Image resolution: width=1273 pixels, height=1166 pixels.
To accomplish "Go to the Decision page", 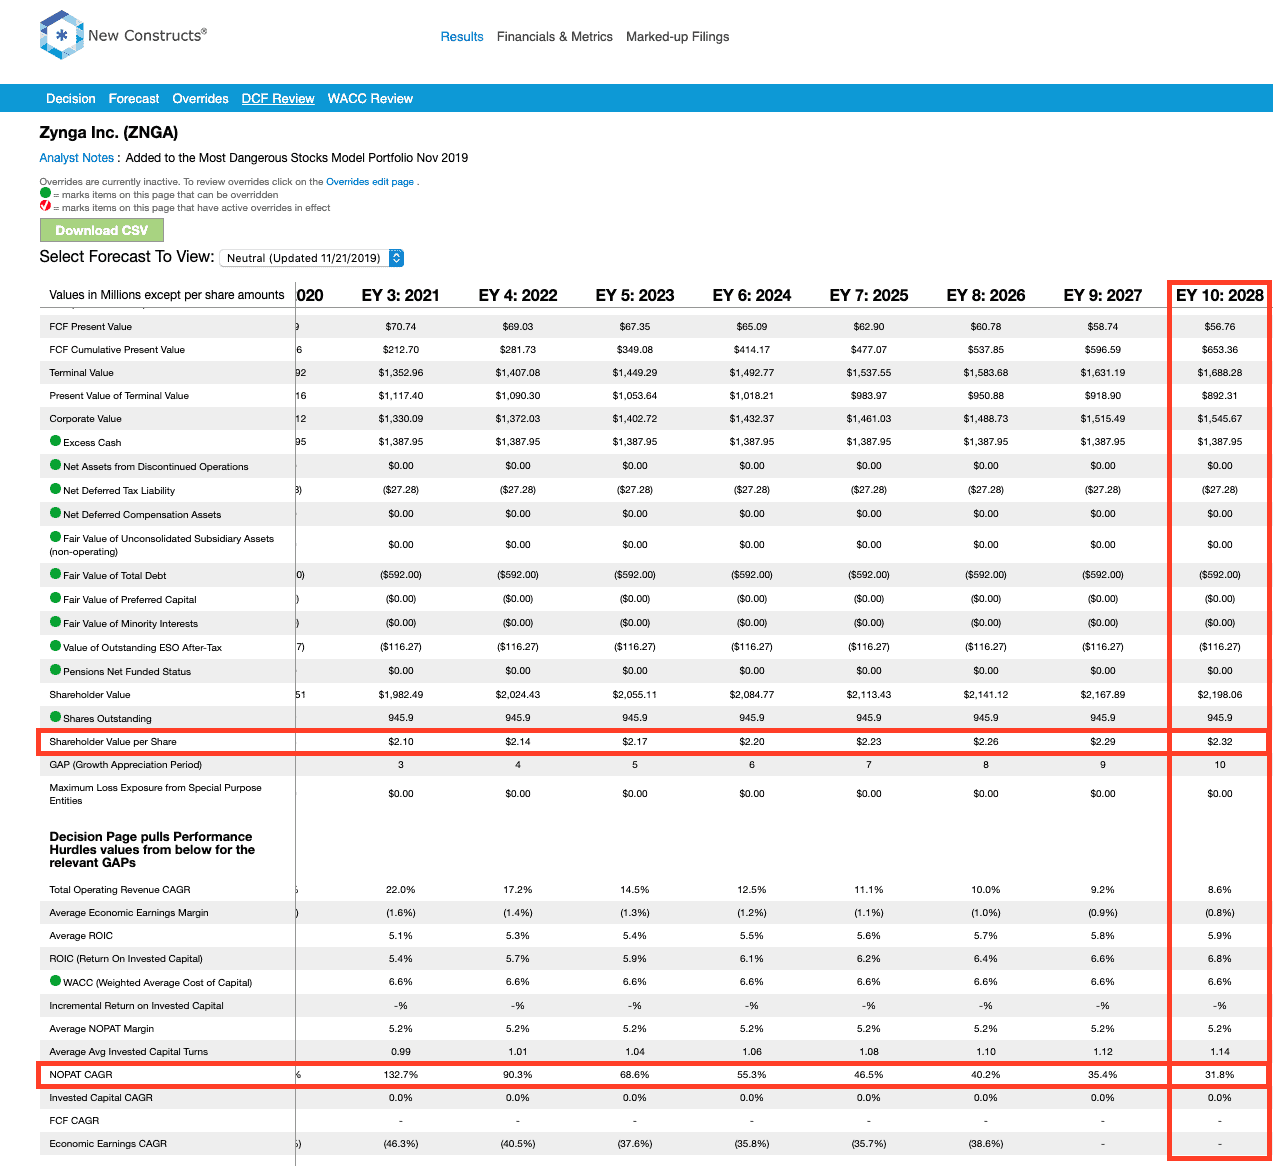I will click(x=71, y=99).
